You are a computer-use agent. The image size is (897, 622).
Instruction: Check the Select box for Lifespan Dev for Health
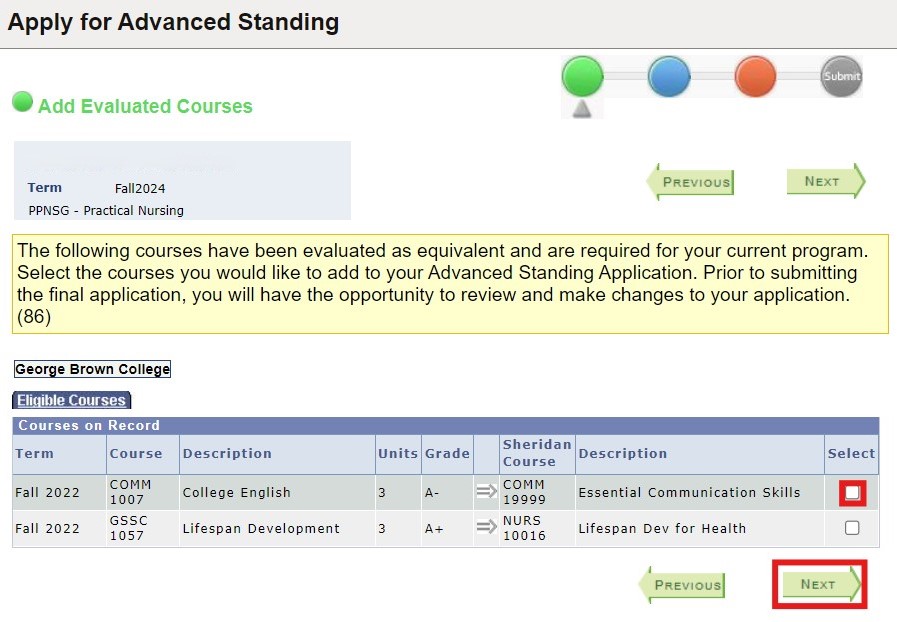pos(852,528)
